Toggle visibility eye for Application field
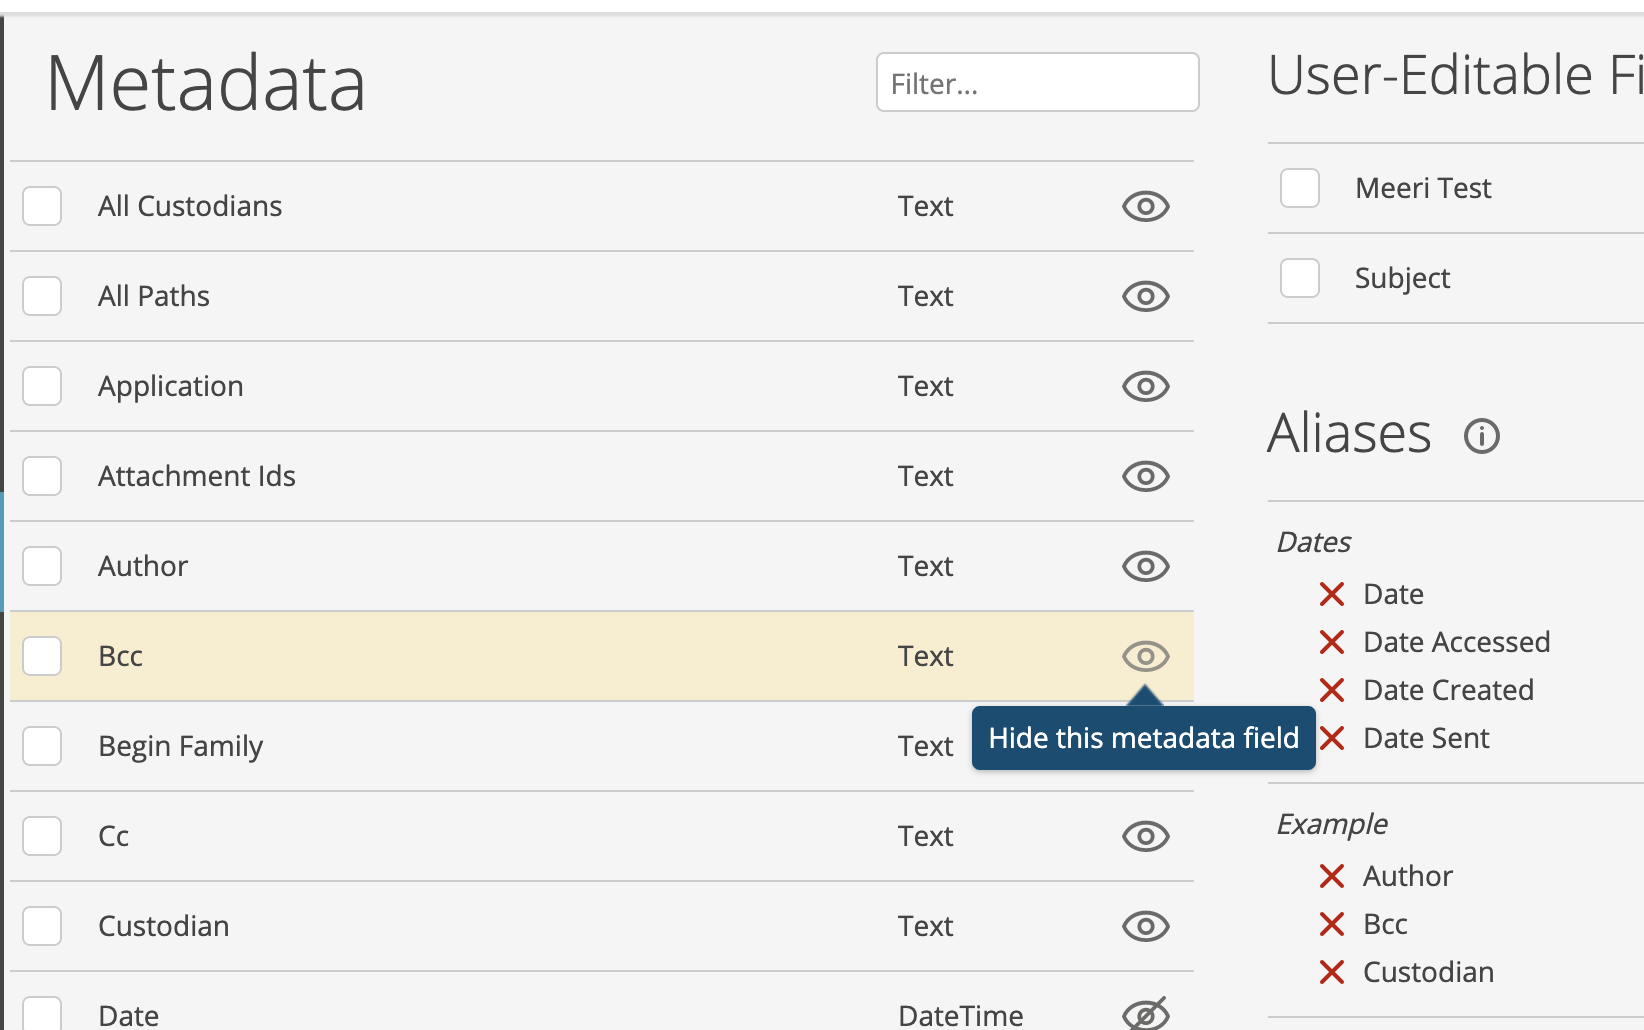1644x1030 pixels. coord(1145,386)
